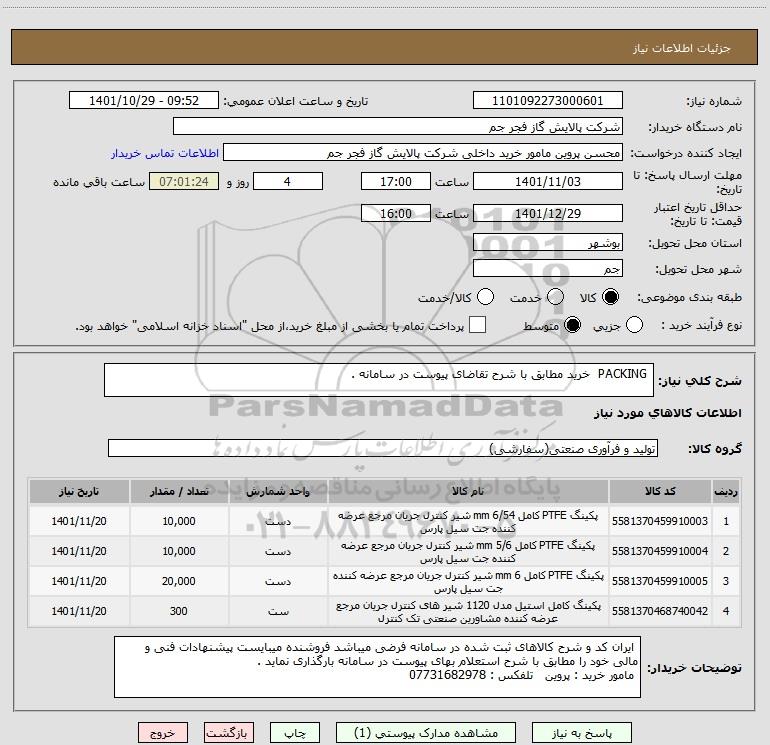
Task: Click the buyer name field شرکت پالایش گاز فجر جم
Action: click(398, 127)
